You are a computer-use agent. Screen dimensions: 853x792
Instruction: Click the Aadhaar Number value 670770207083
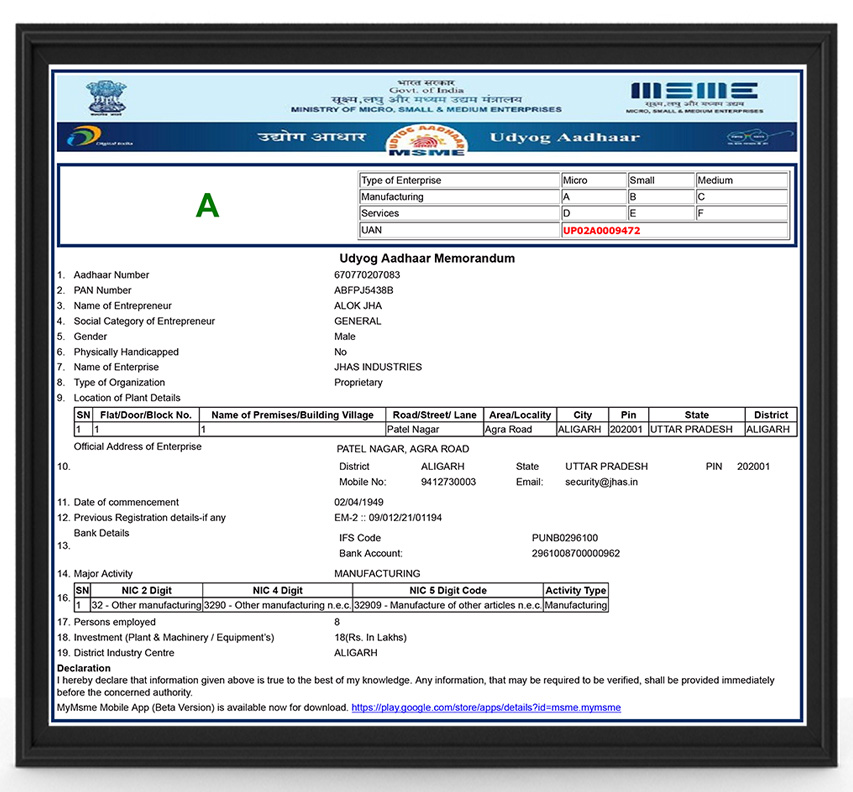pos(367,275)
